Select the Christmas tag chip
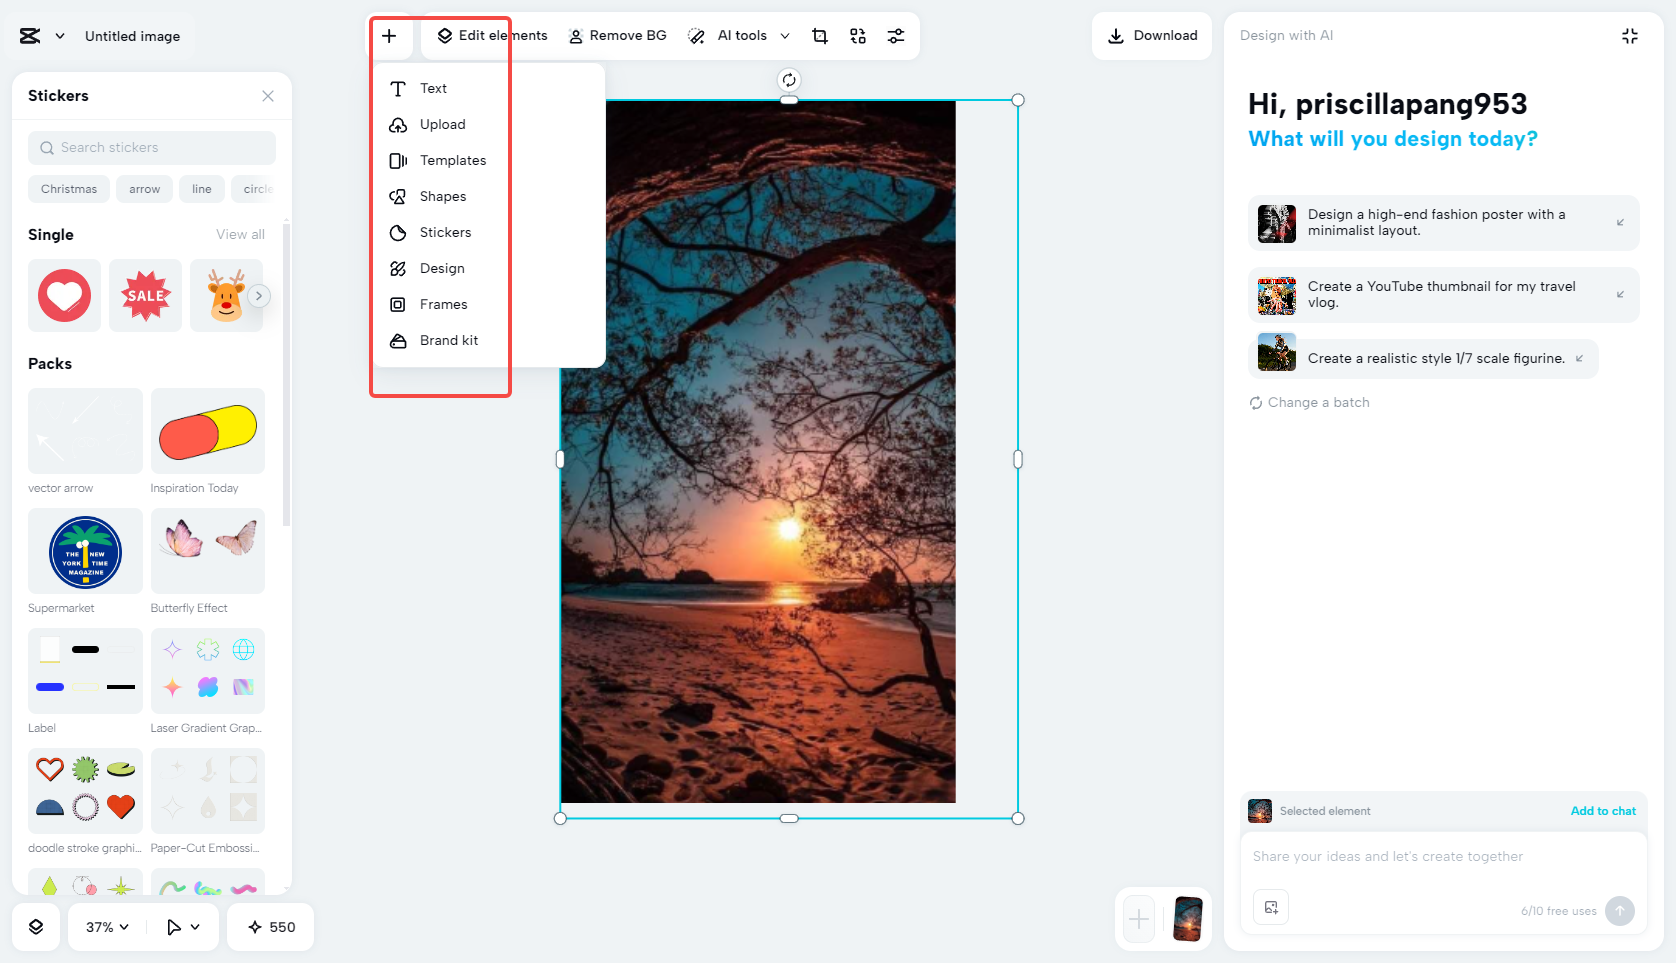Image resolution: width=1676 pixels, height=963 pixels. click(69, 189)
